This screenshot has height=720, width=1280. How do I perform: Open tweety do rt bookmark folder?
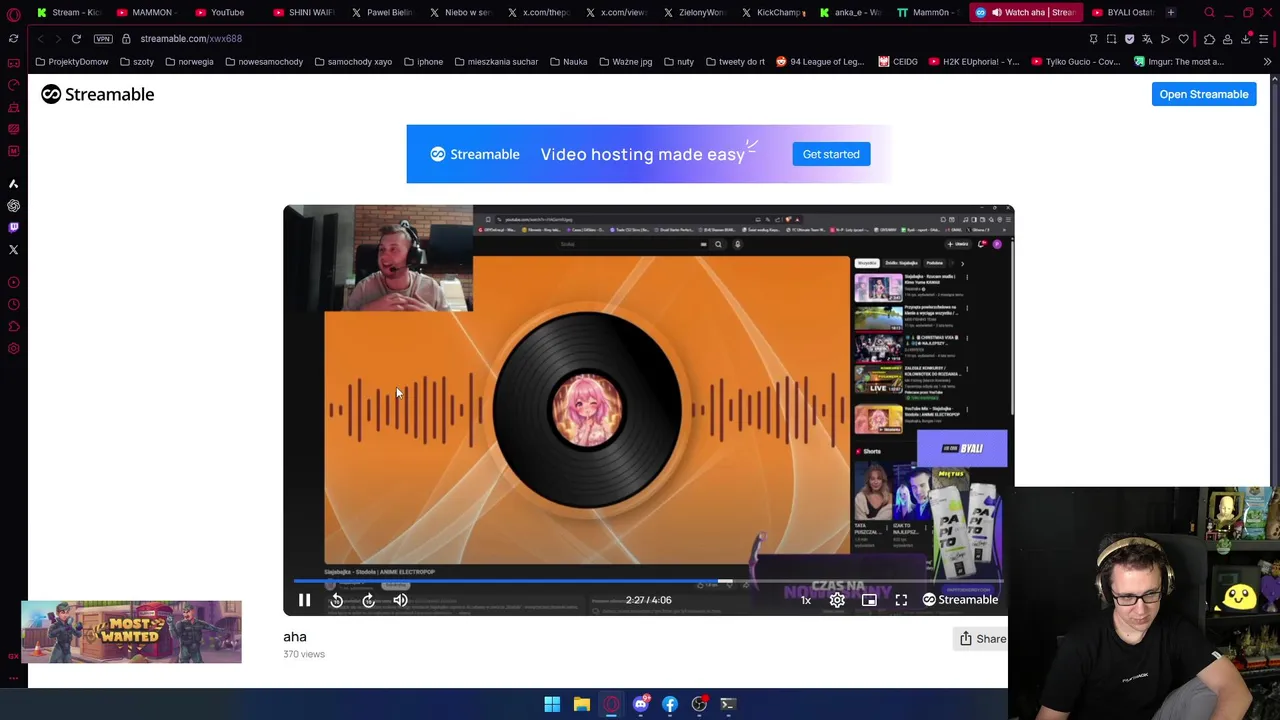tap(735, 62)
